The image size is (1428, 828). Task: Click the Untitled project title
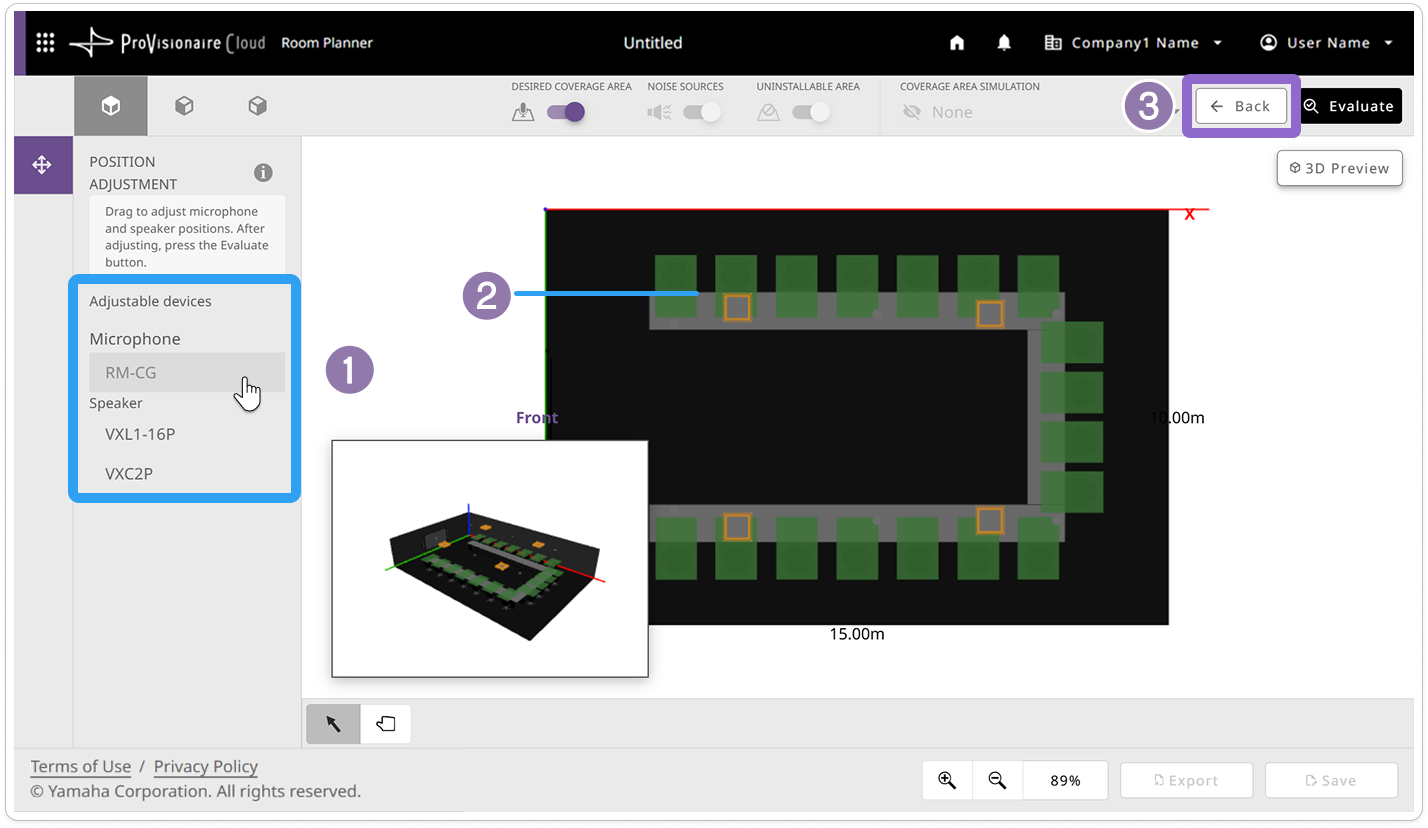pos(653,43)
